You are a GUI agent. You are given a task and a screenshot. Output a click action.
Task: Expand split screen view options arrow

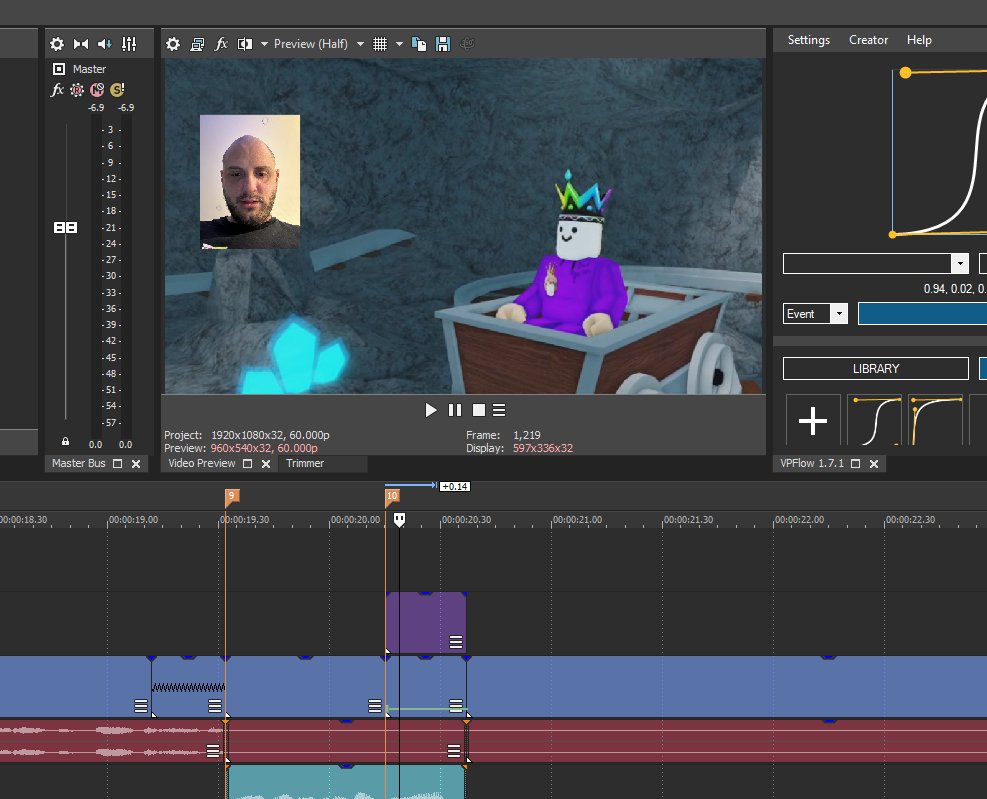pyautogui.click(x=264, y=43)
